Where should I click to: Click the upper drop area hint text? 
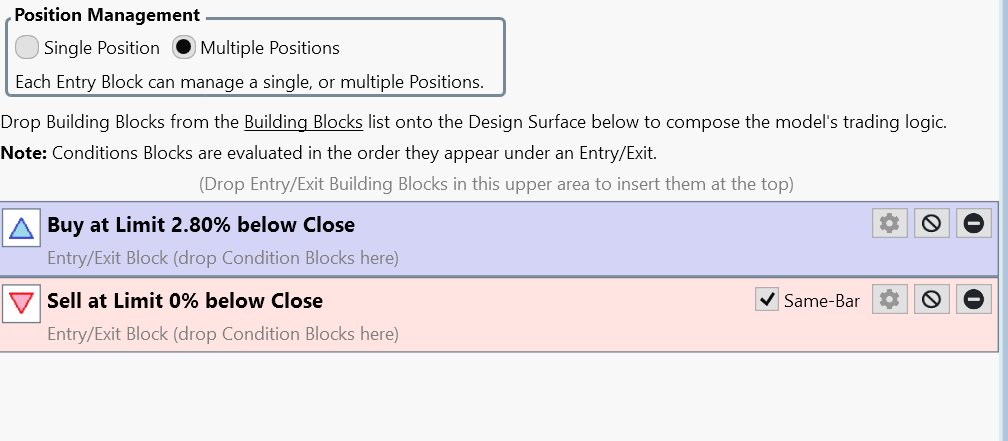496,184
